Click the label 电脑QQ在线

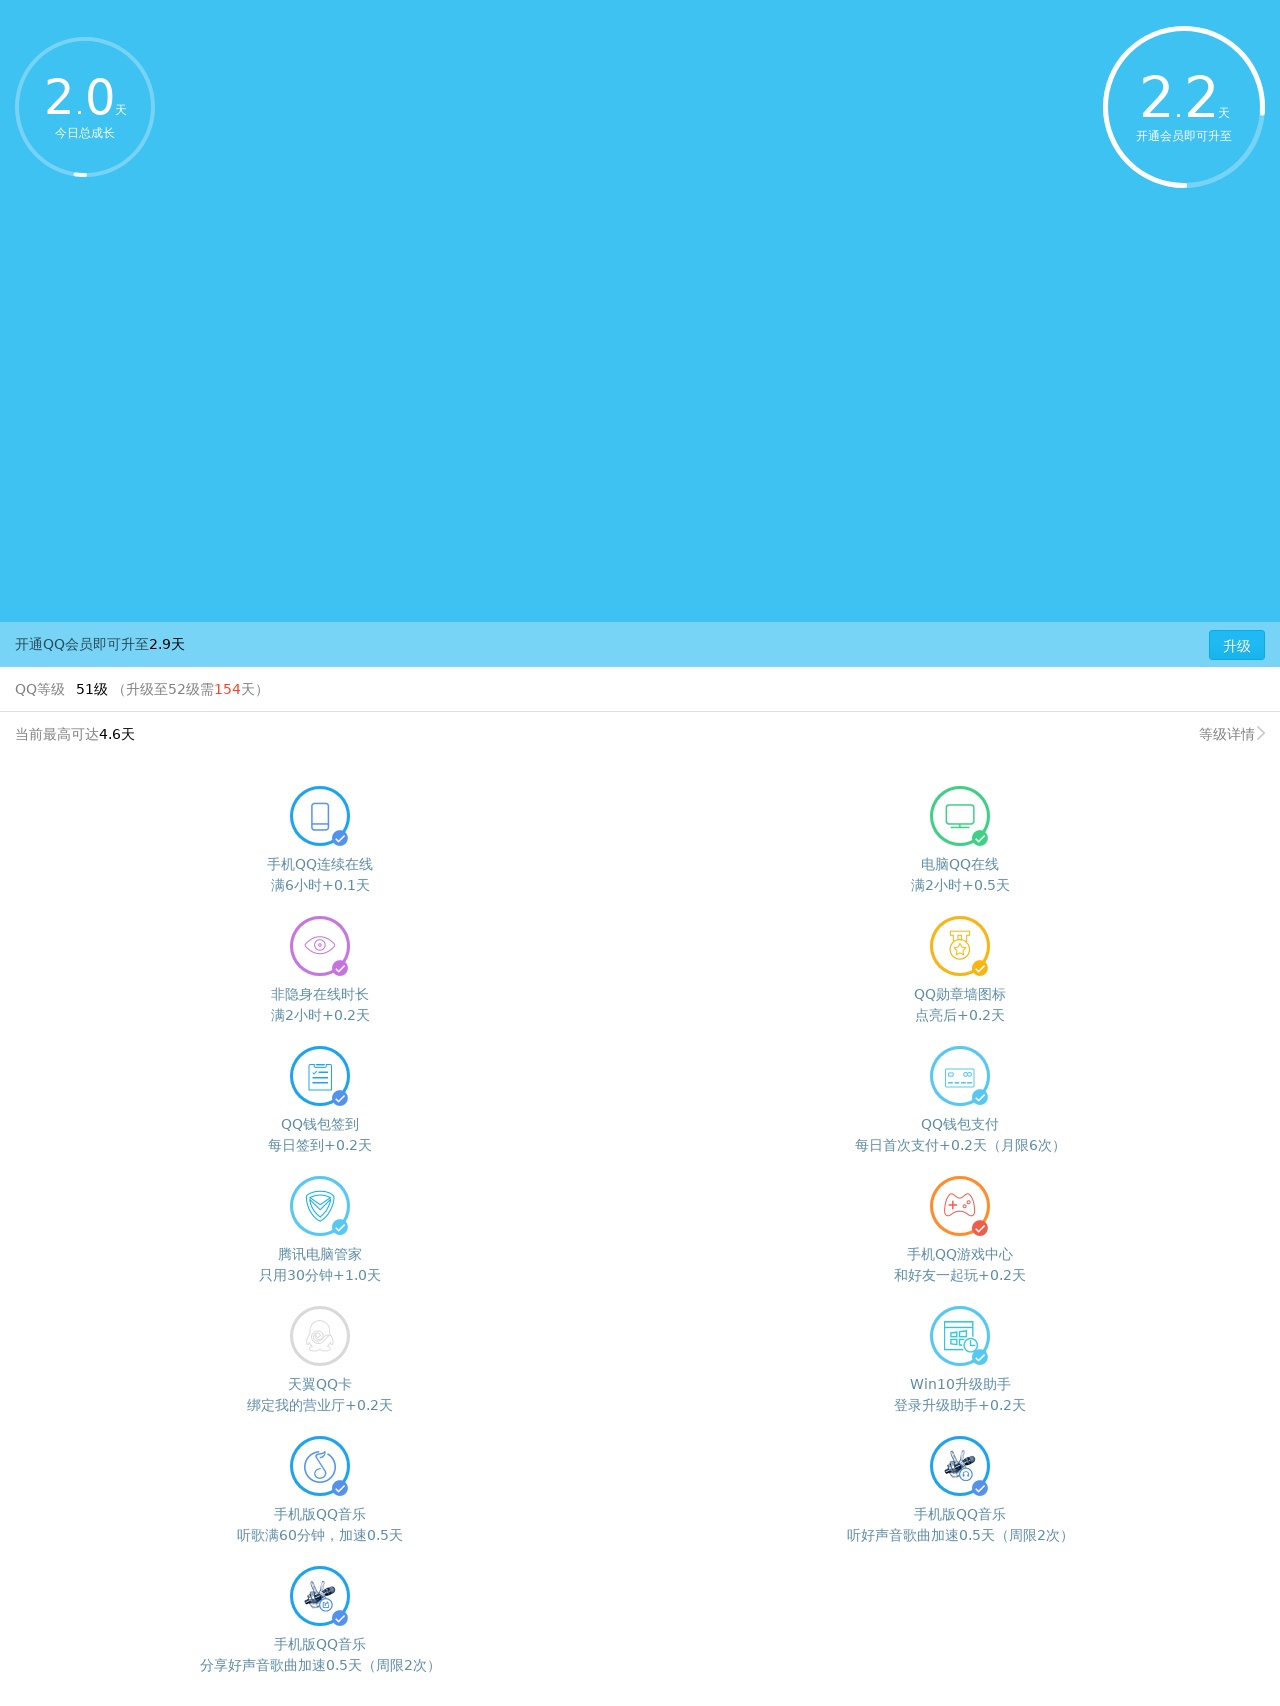tap(960, 864)
